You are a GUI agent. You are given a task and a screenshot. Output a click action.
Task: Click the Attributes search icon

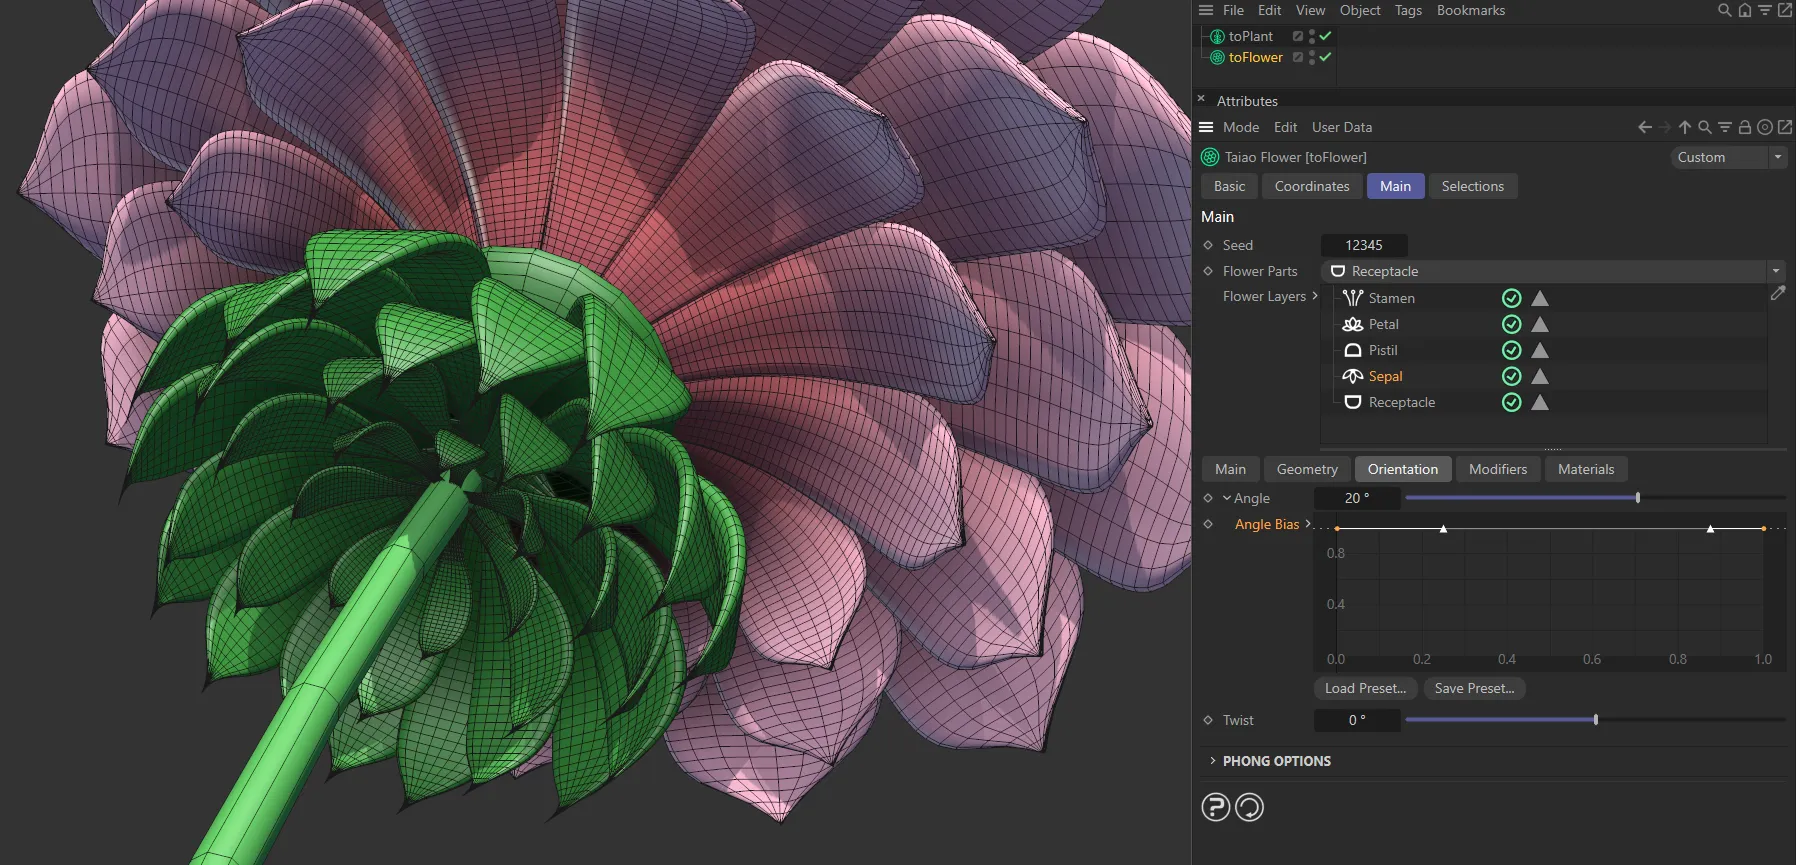[x=1705, y=127]
